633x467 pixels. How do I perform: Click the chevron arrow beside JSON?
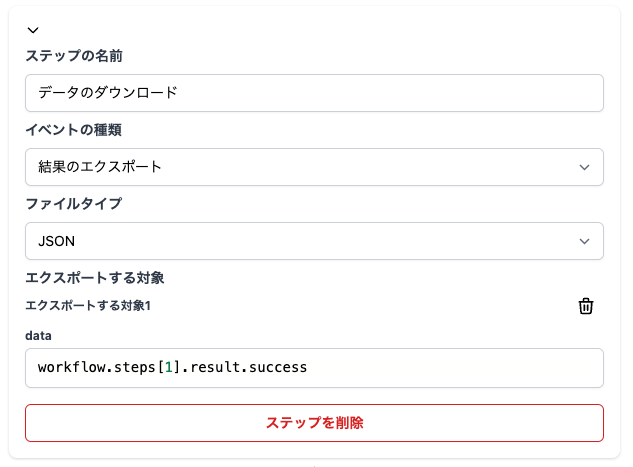click(584, 241)
